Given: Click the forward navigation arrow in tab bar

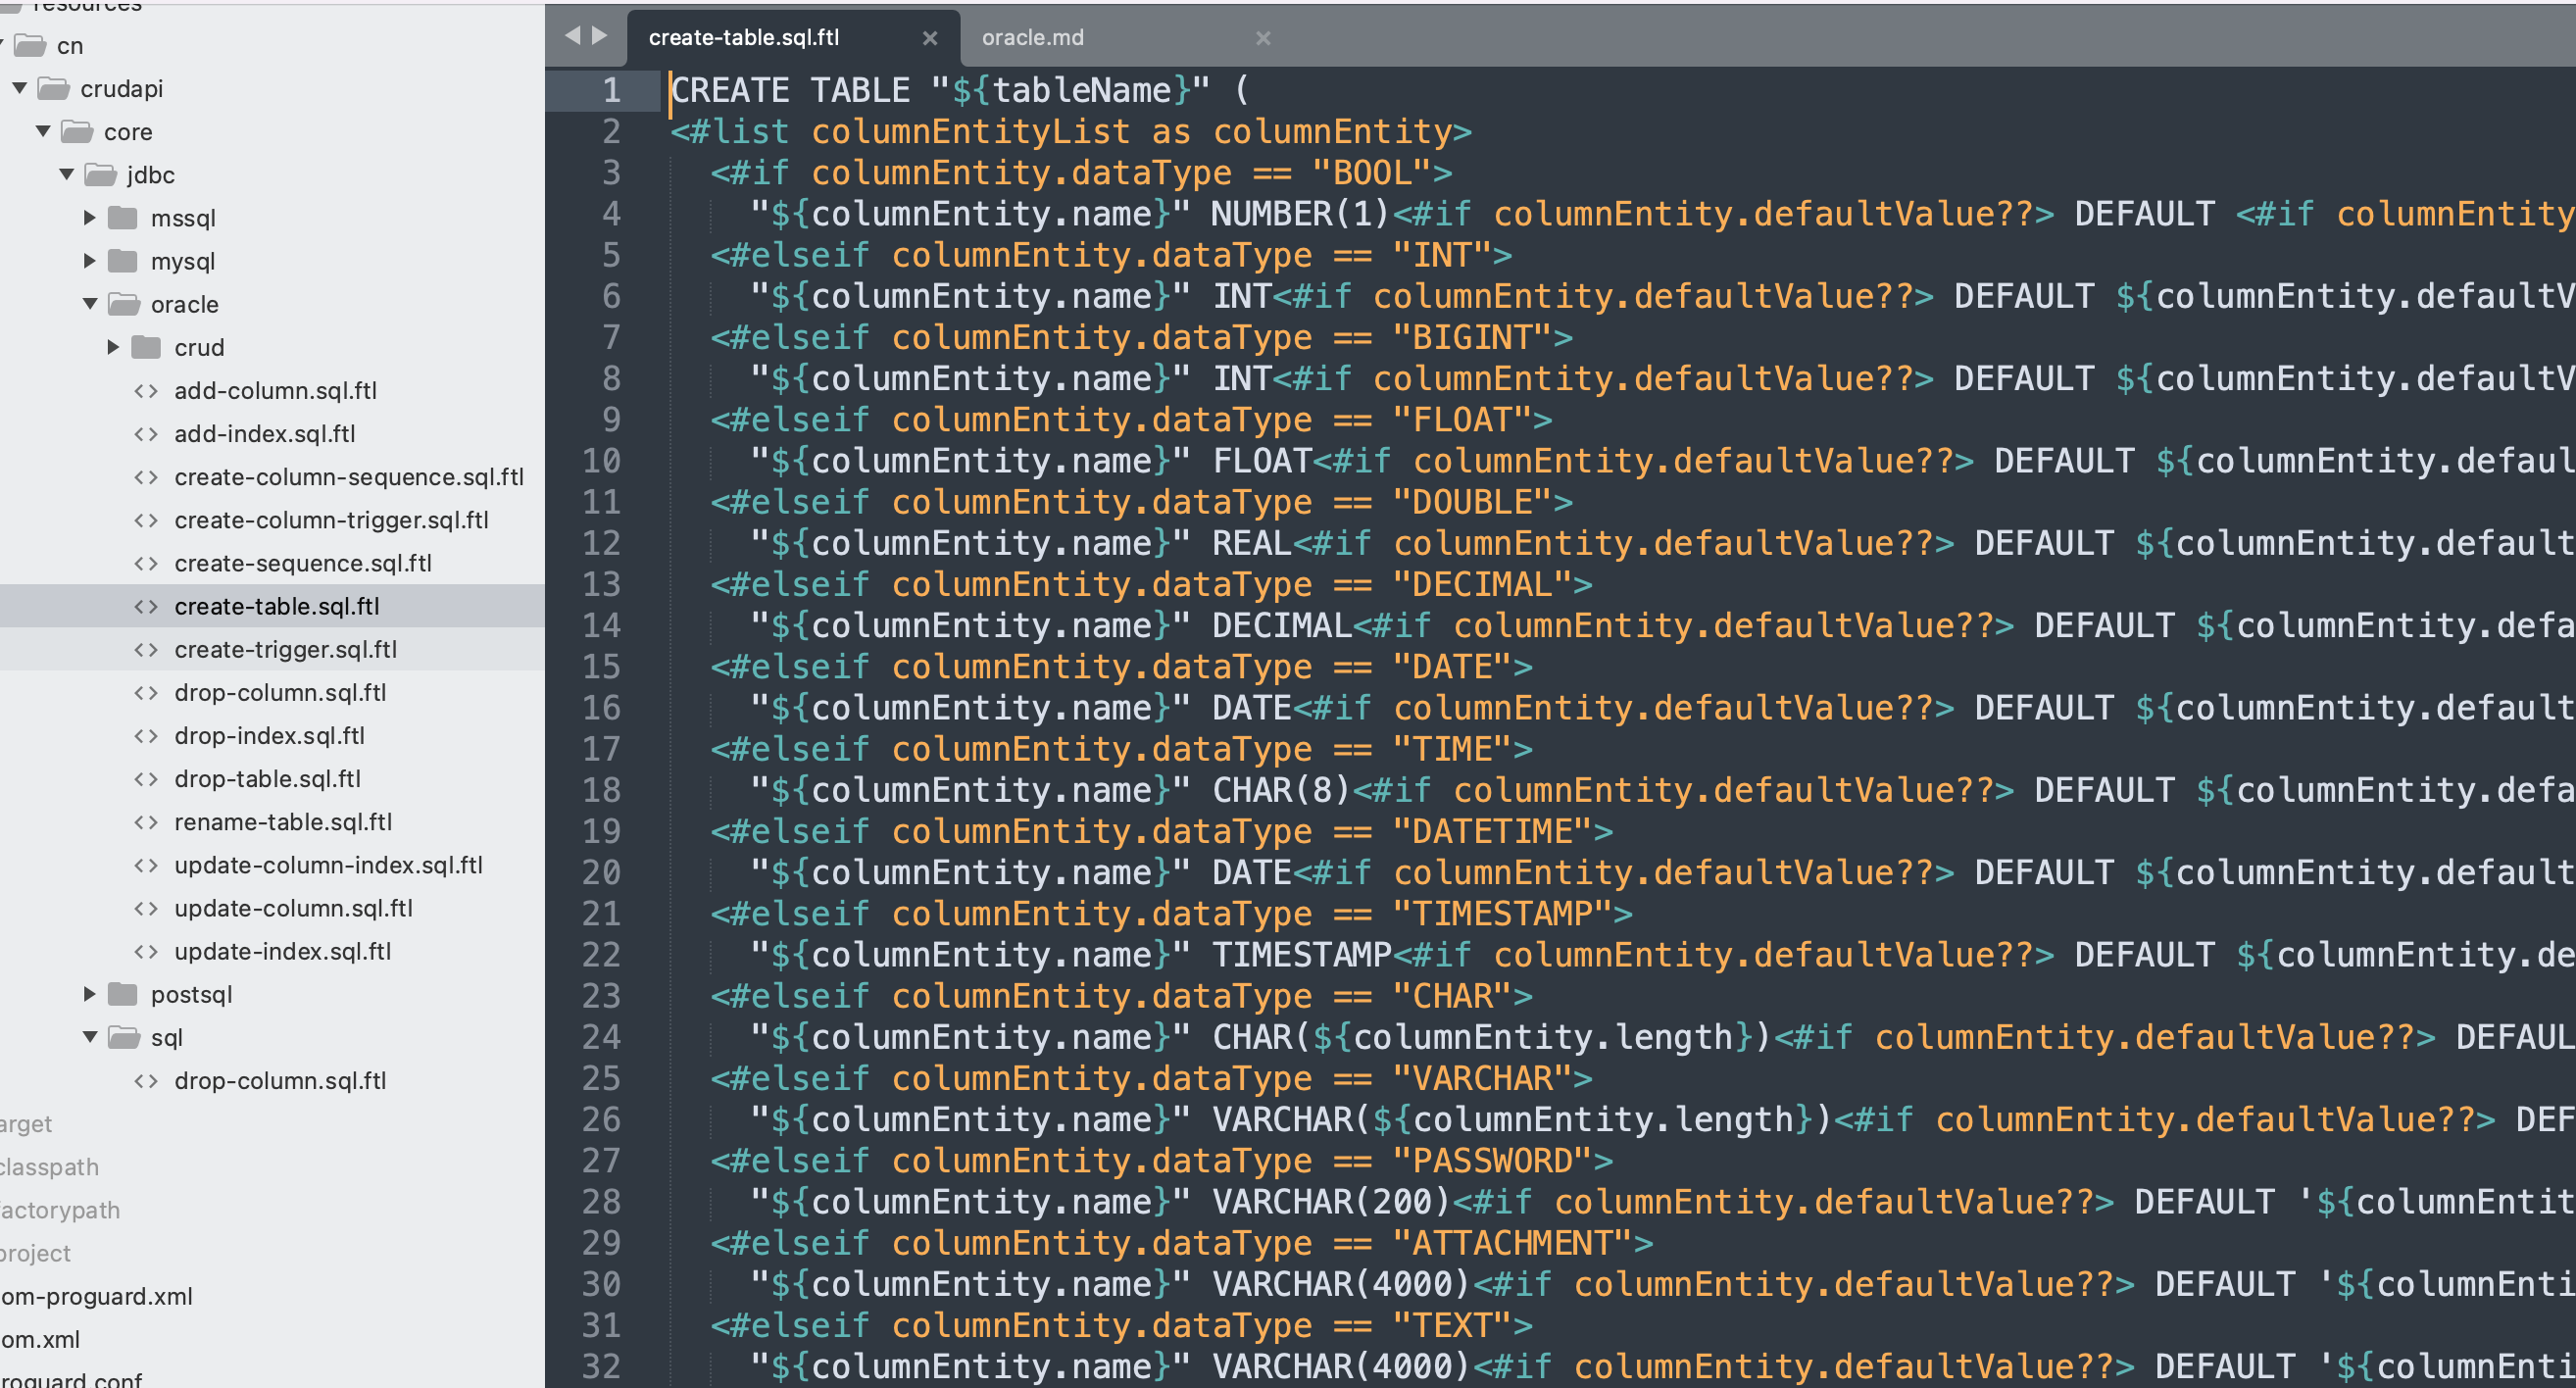Looking at the screenshot, I should coord(600,36).
